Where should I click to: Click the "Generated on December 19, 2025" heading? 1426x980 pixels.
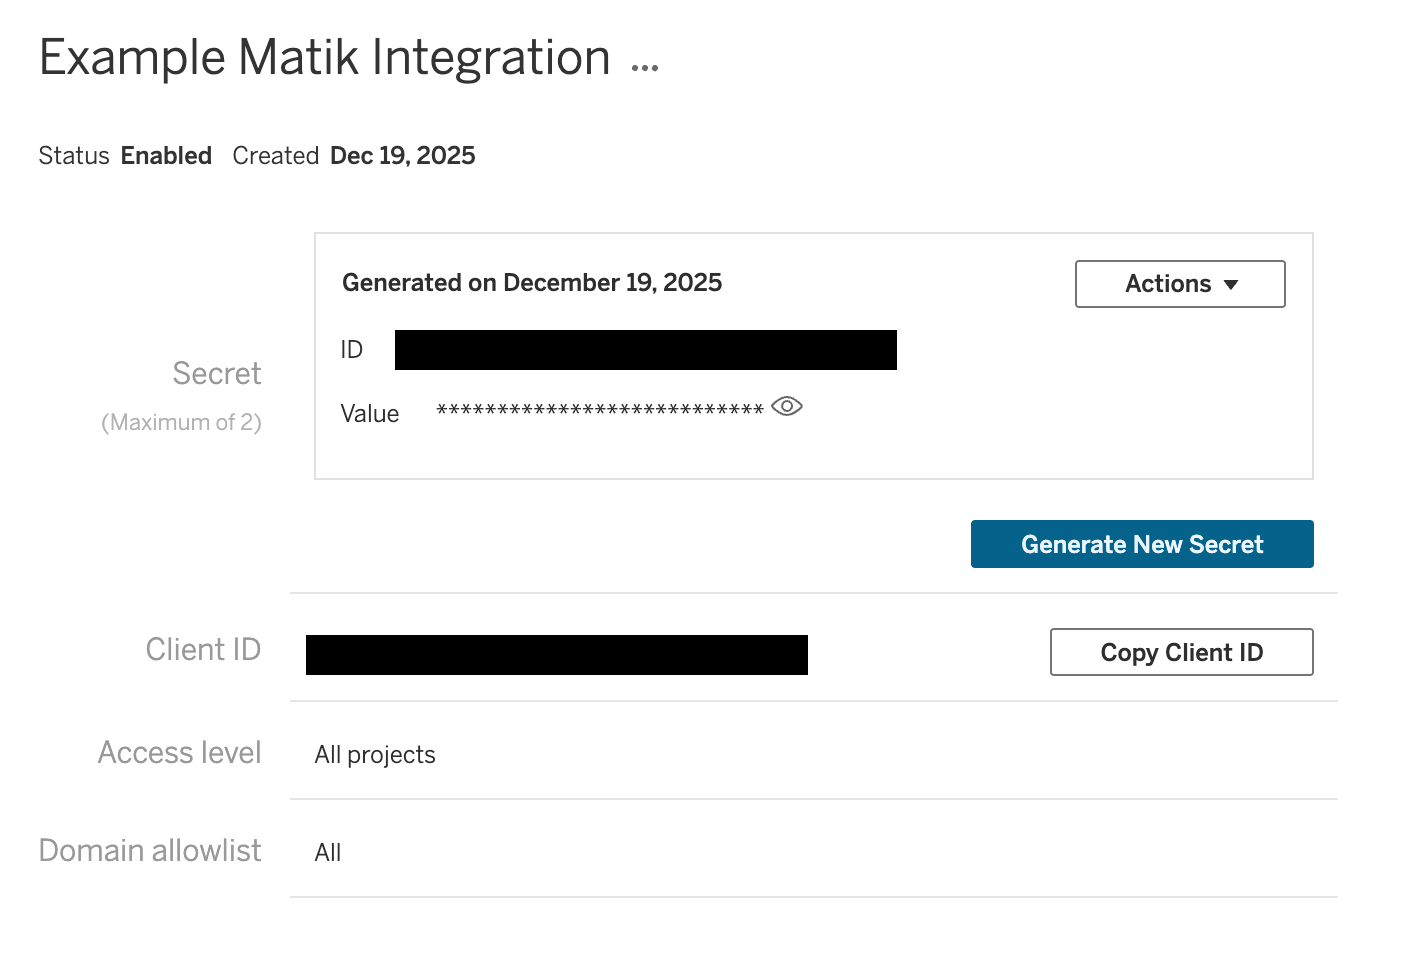532,283
